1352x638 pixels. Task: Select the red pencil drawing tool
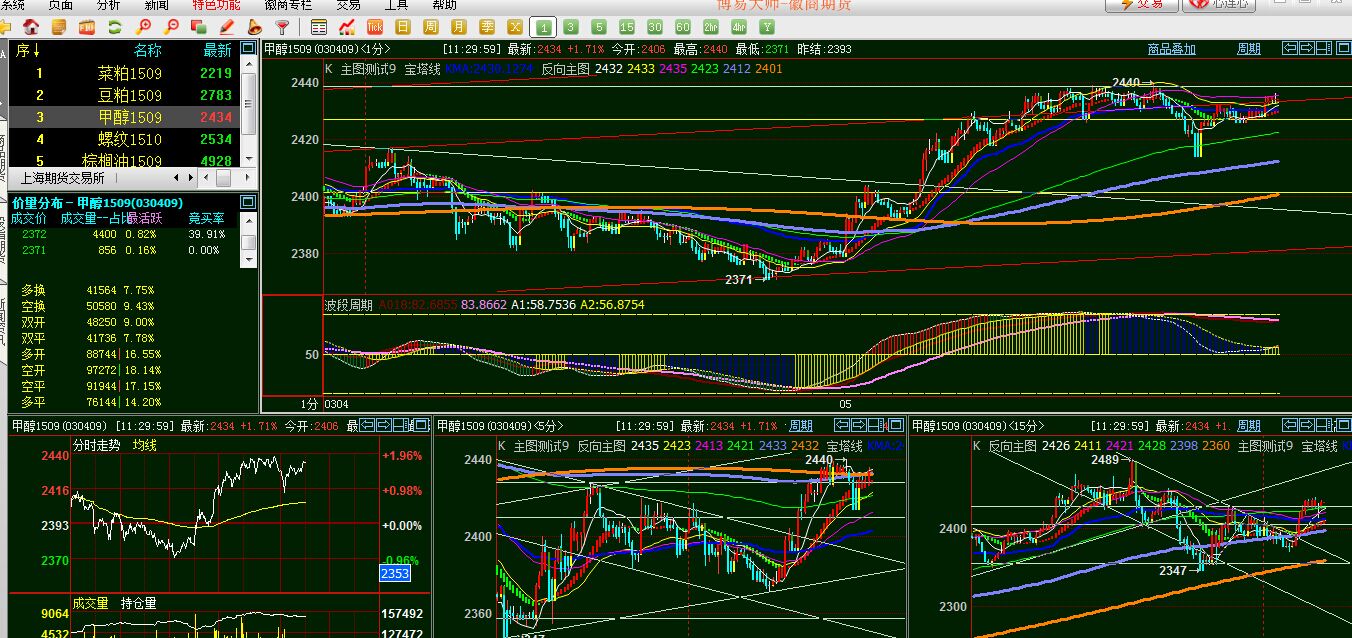[x=227, y=27]
